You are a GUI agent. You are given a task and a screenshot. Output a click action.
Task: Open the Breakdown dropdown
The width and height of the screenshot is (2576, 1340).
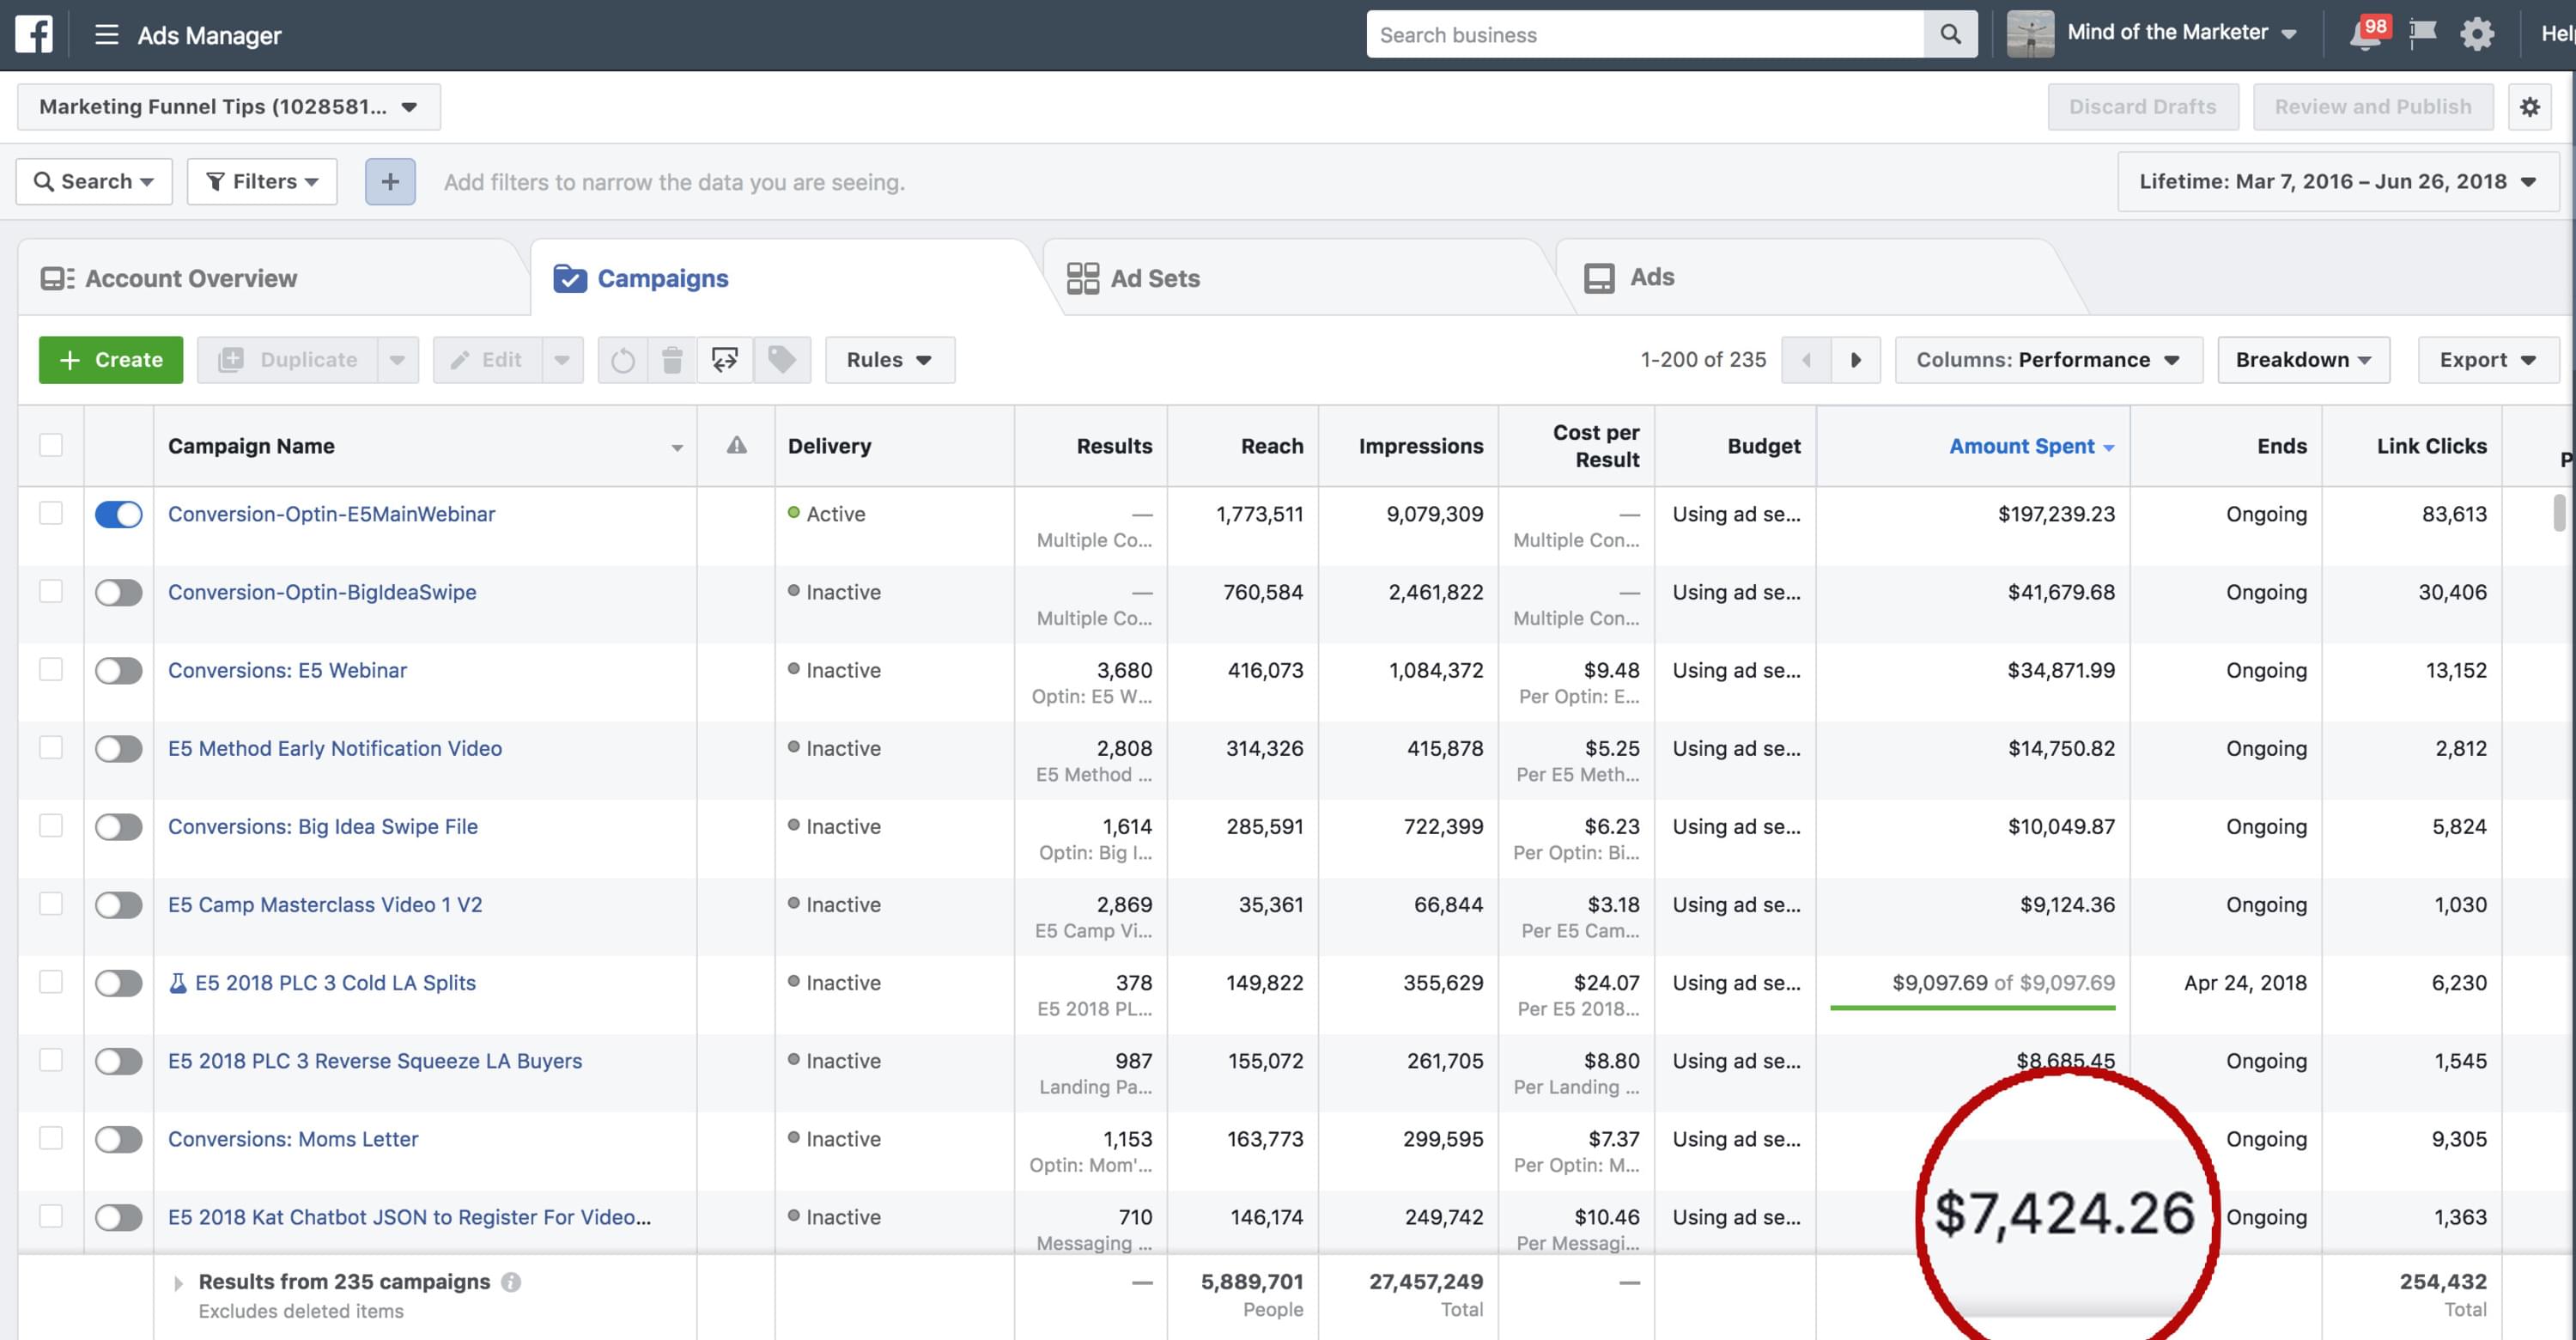pos(2304,360)
